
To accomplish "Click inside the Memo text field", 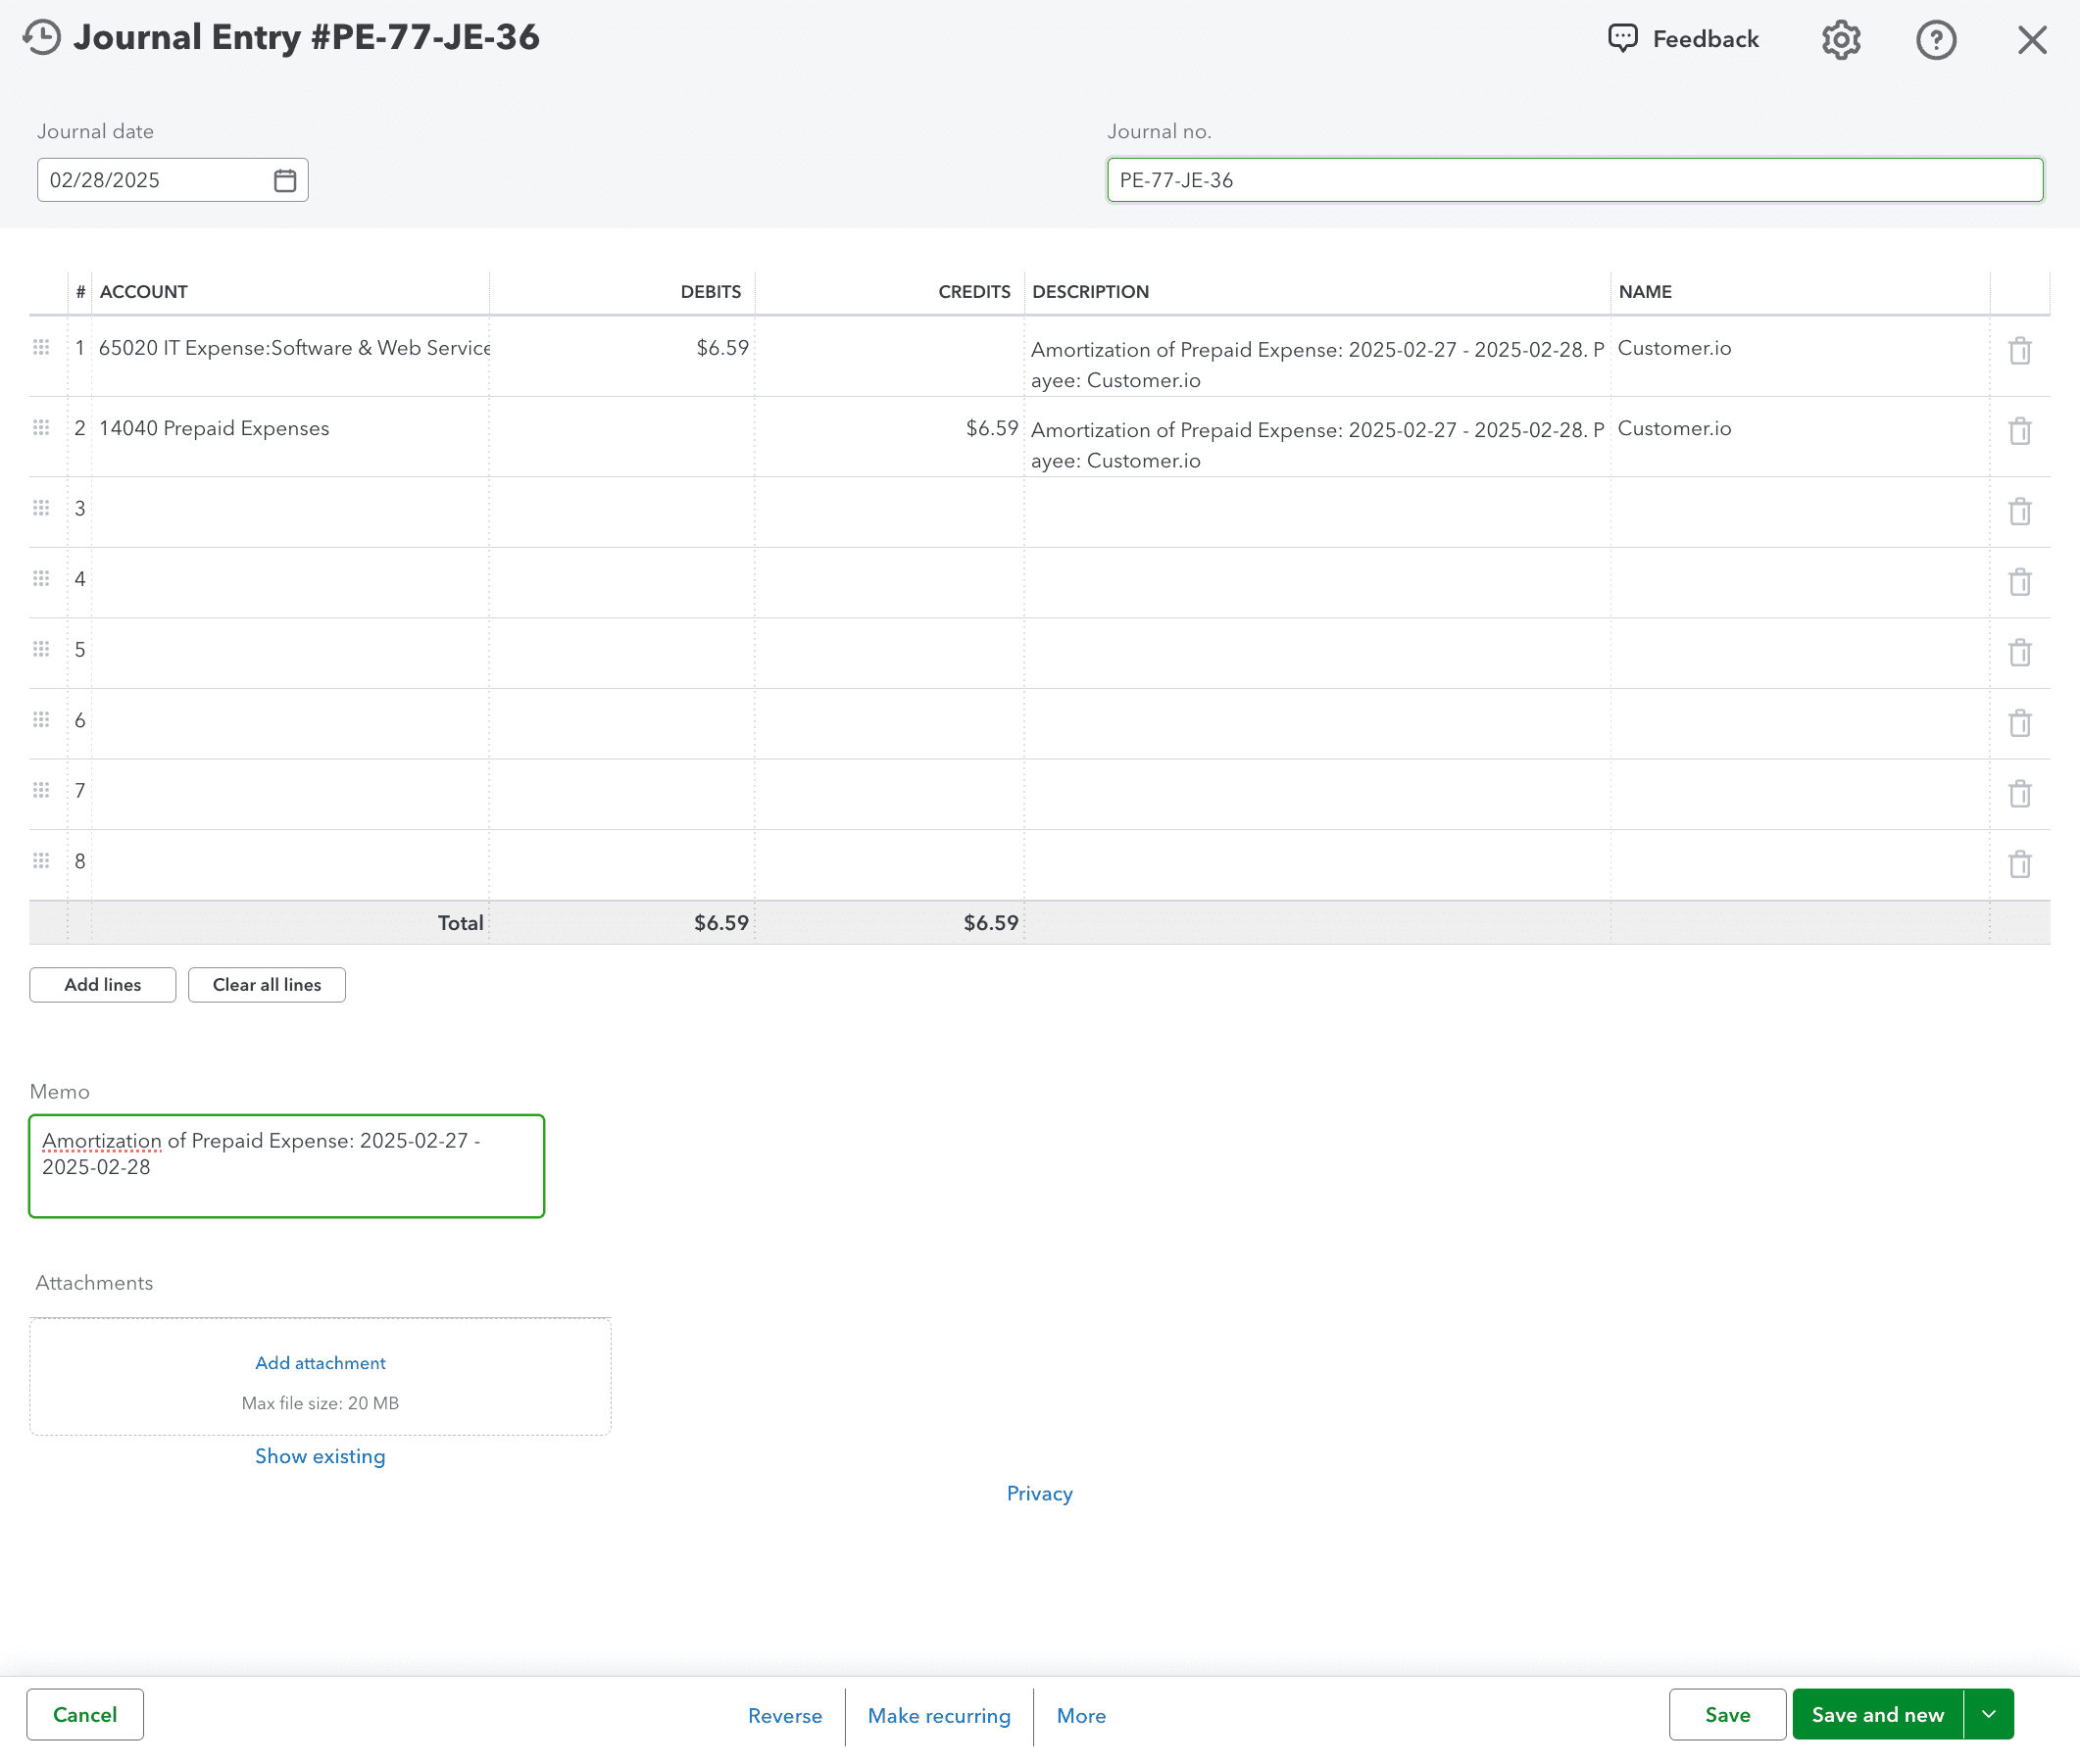I will pos(286,1165).
